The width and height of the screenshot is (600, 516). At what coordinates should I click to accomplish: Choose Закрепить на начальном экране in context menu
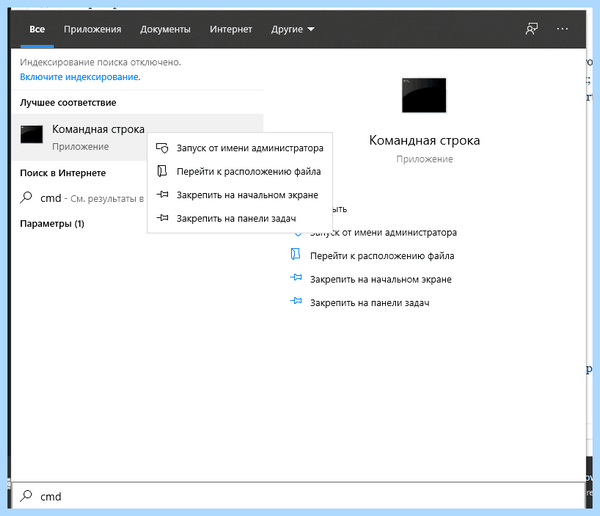(x=240, y=195)
